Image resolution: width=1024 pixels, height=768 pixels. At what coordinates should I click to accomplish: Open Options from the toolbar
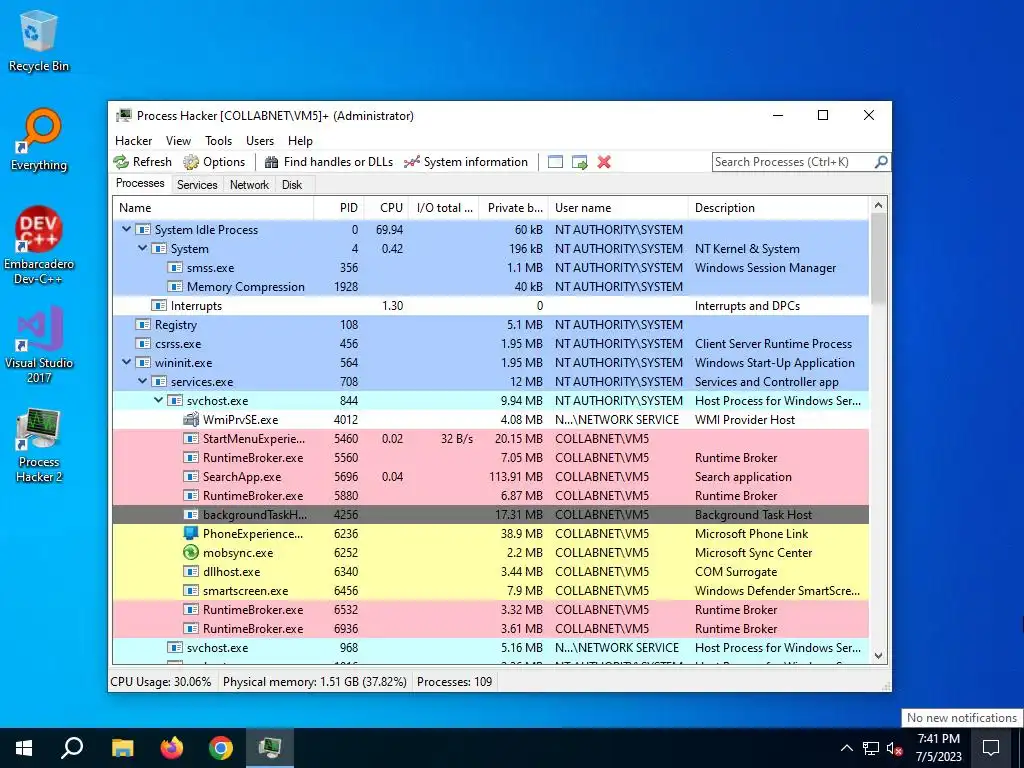click(x=214, y=162)
